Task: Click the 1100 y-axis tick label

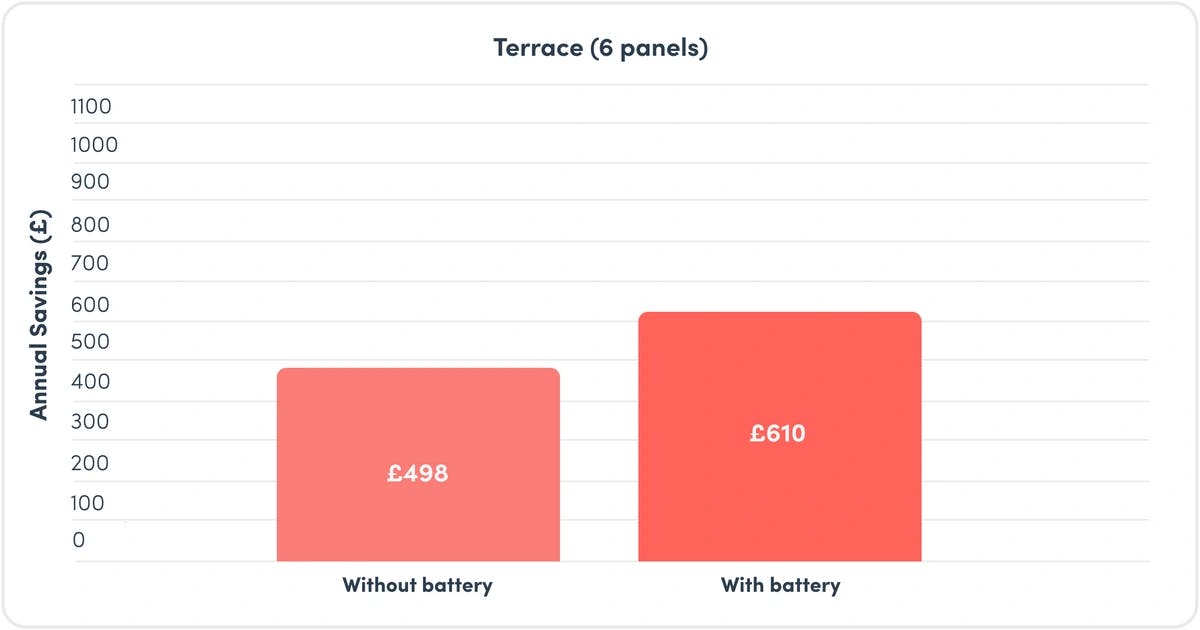Action: (x=91, y=106)
